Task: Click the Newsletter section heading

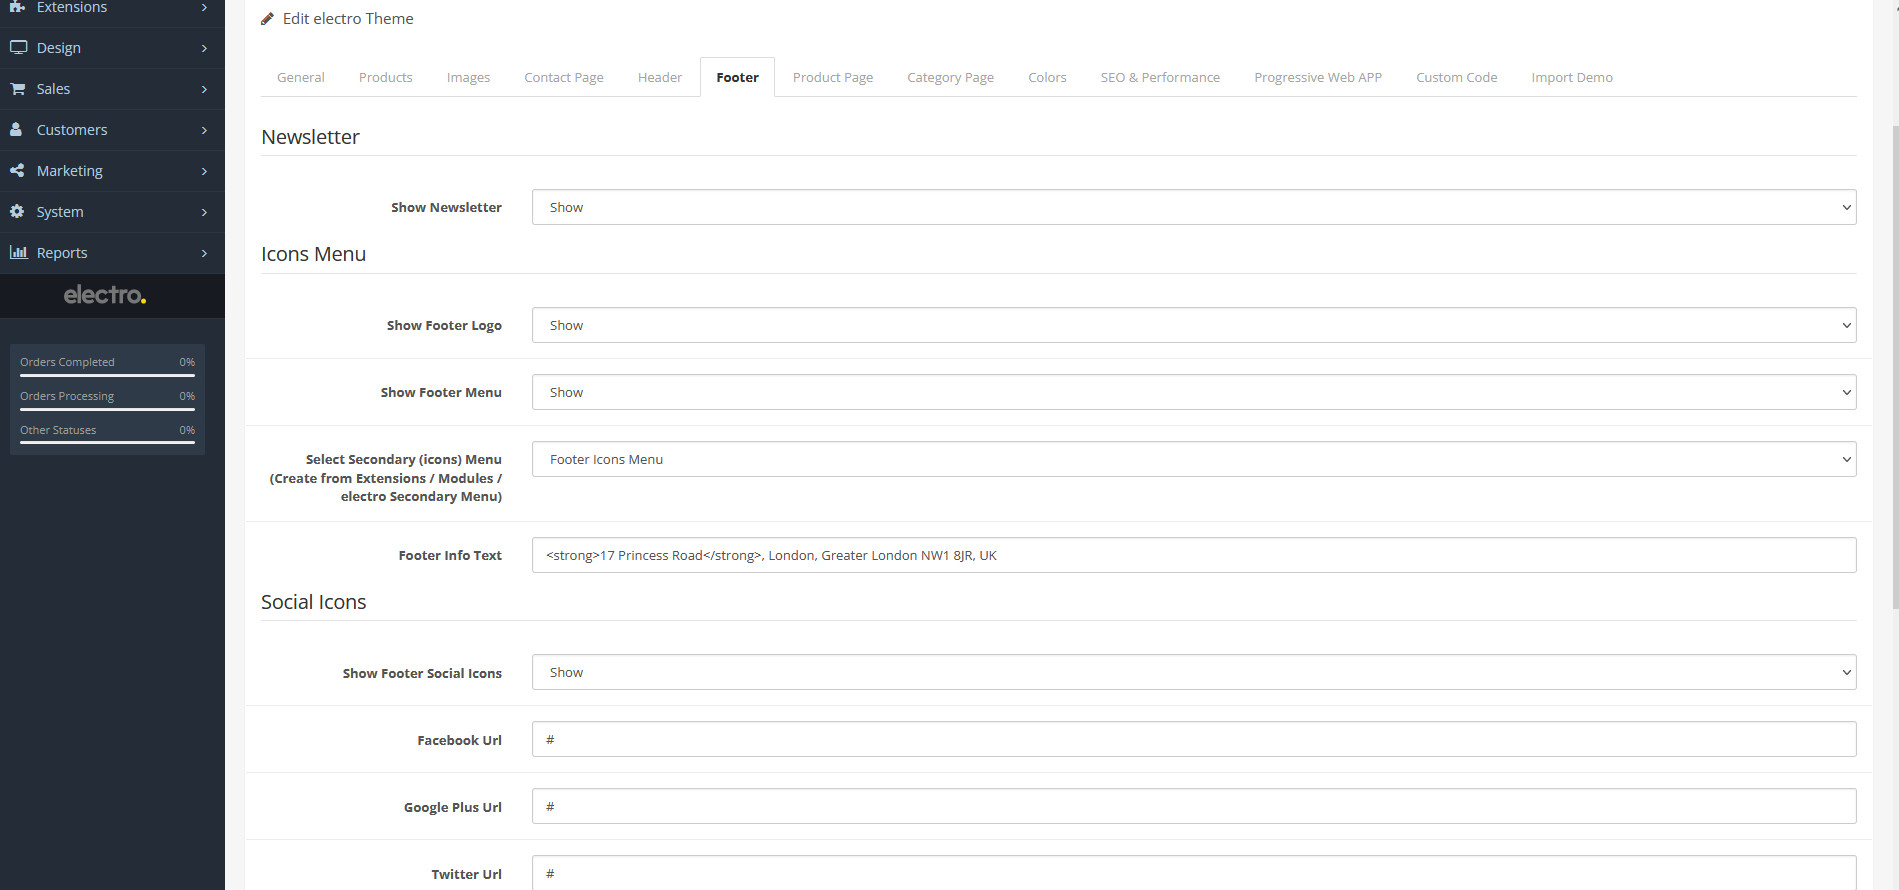Action: pyautogui.click(x=310, y=137)
